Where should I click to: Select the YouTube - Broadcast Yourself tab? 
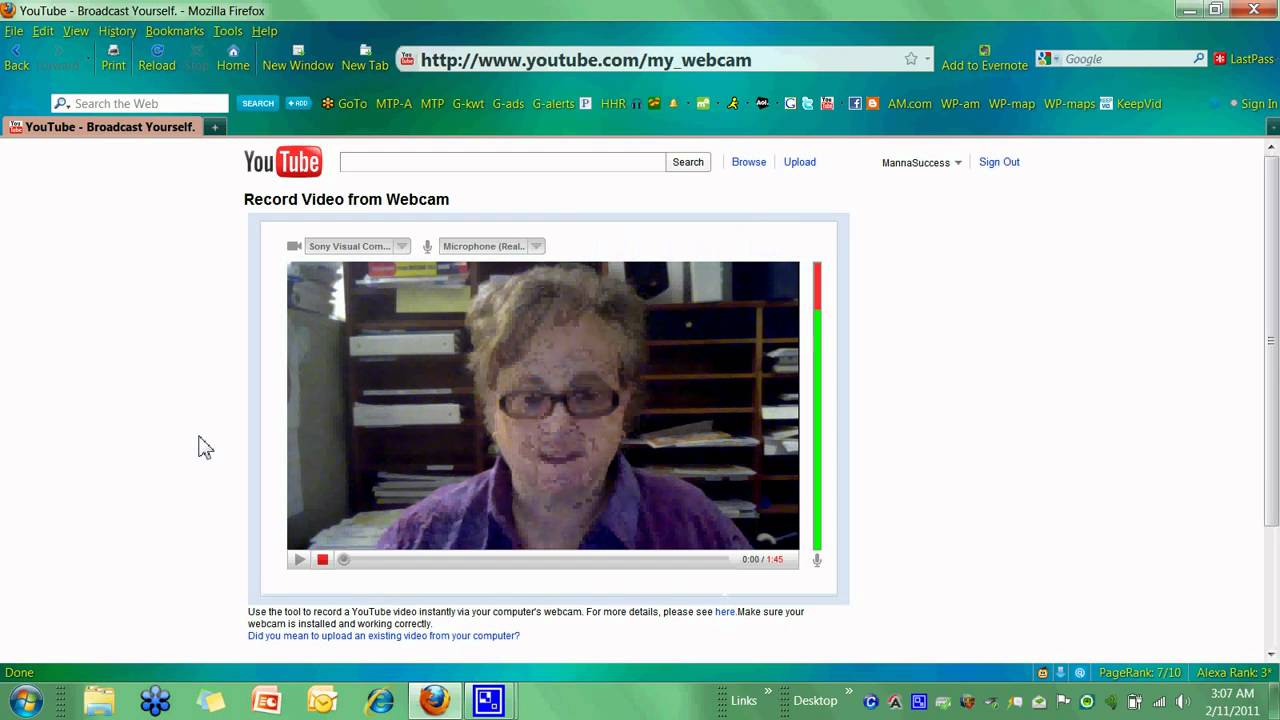[x=102, y=127]
